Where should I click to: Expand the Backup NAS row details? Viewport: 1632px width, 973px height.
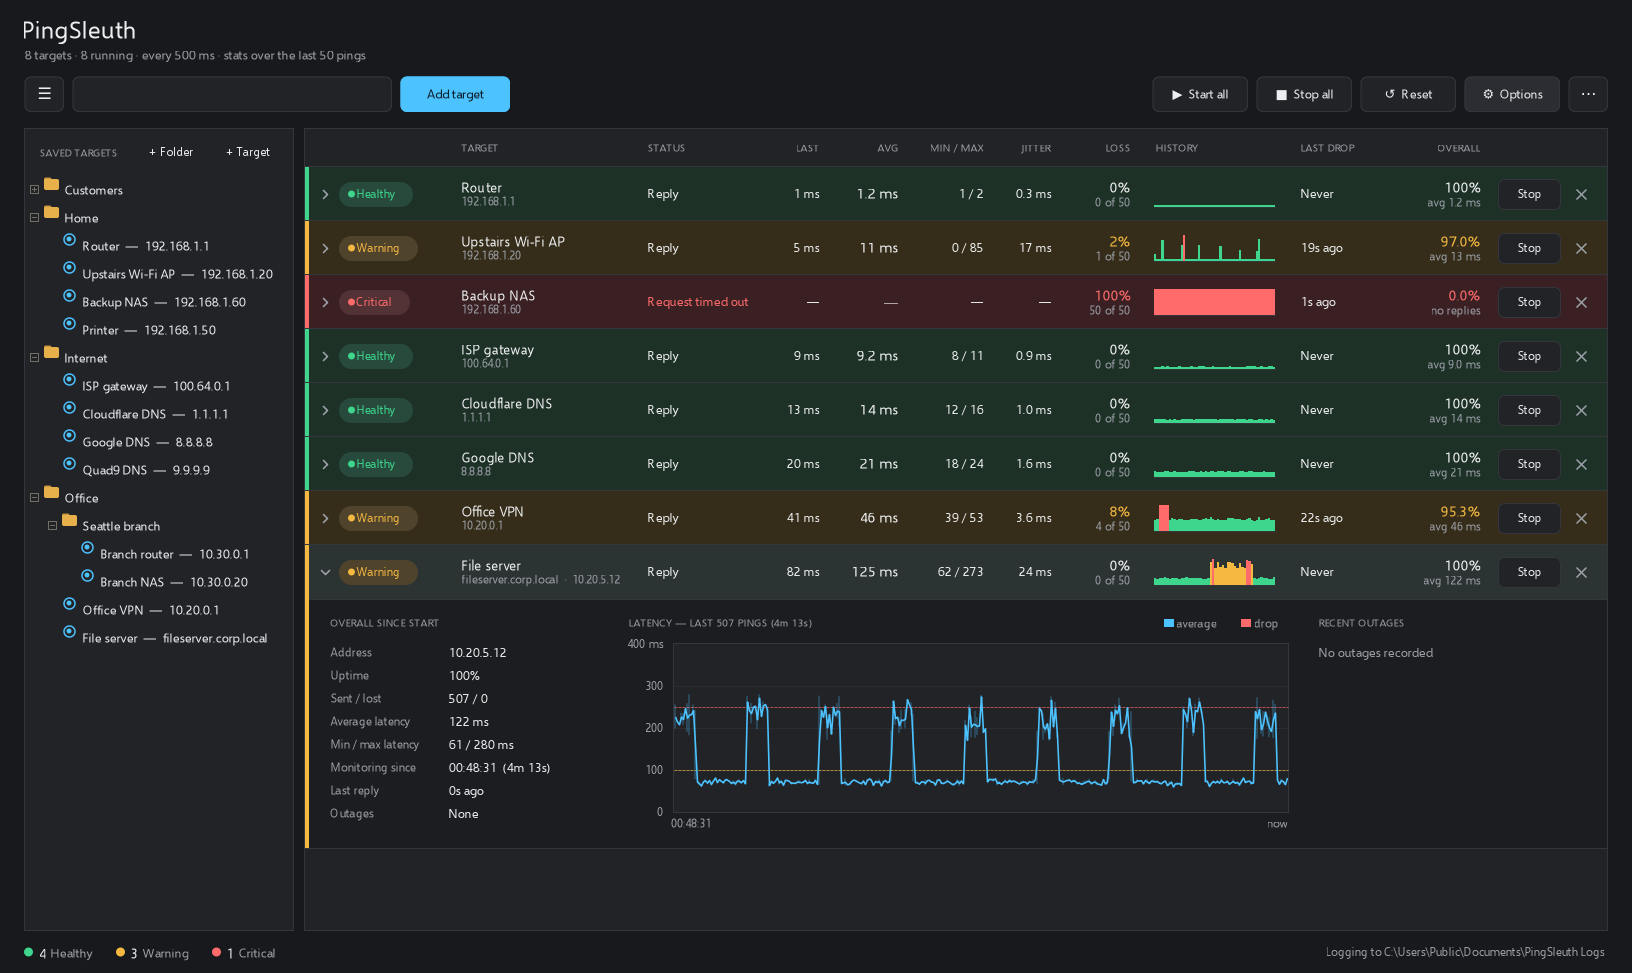pyautogui.click(x=325, y=302)
